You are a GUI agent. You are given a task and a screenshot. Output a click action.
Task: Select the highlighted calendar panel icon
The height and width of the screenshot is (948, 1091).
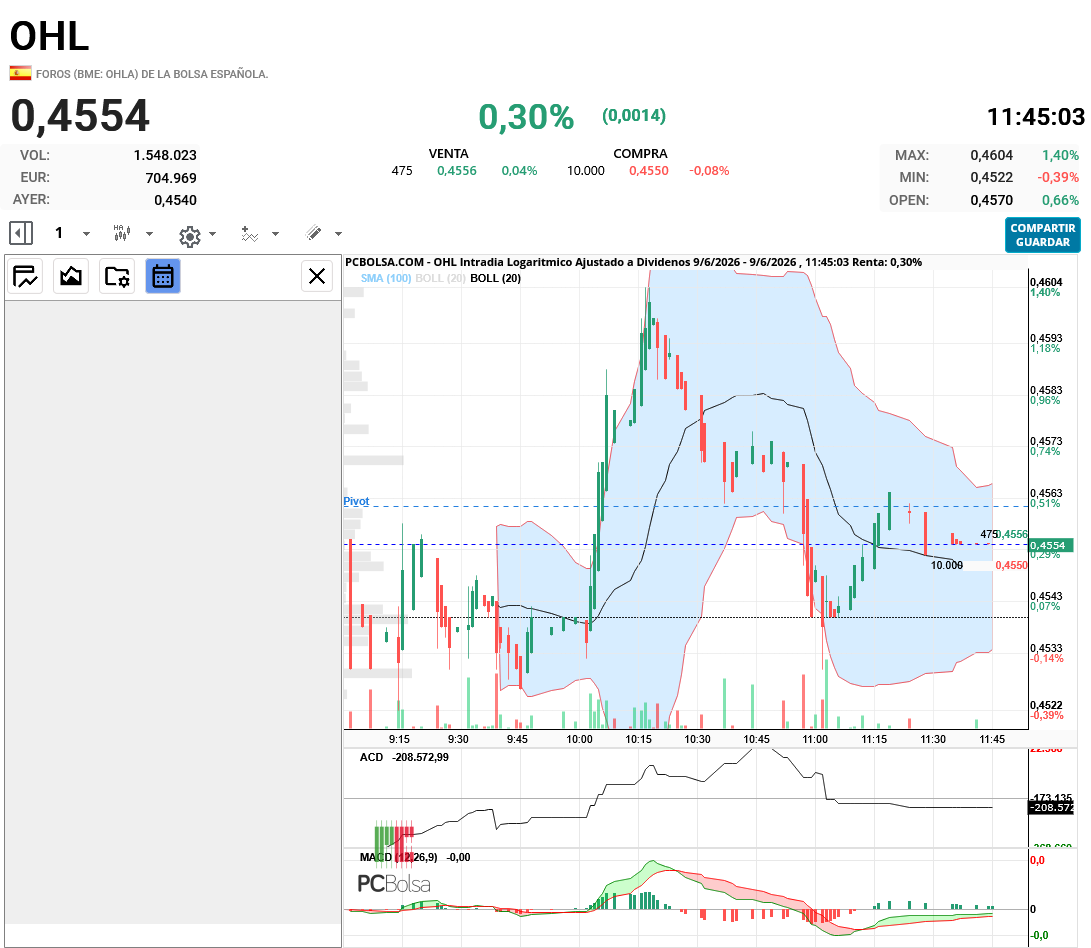(163, 276)
